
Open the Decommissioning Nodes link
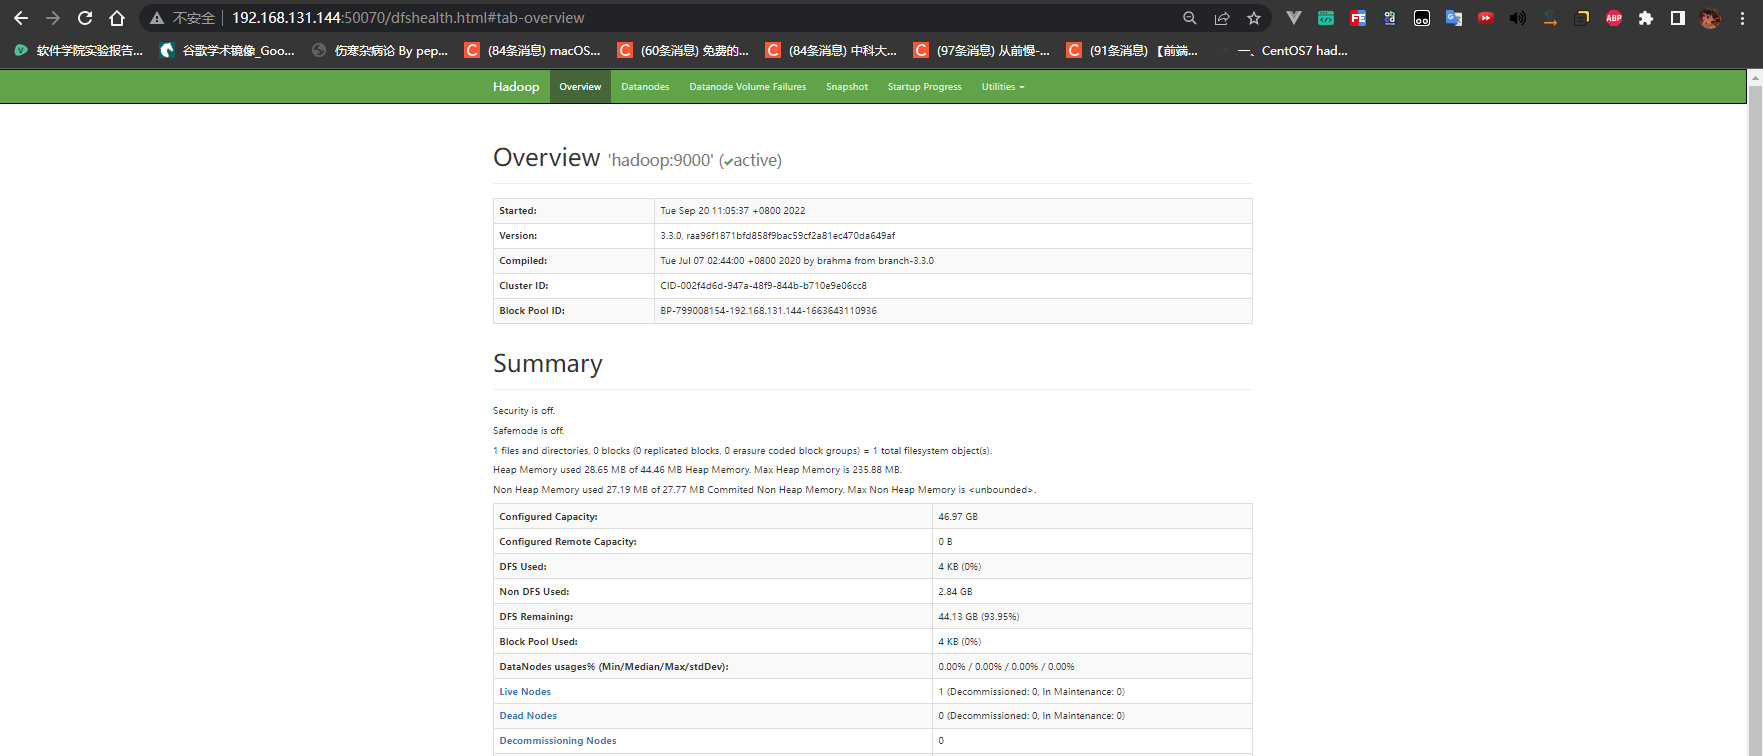(x=557, y=741)
